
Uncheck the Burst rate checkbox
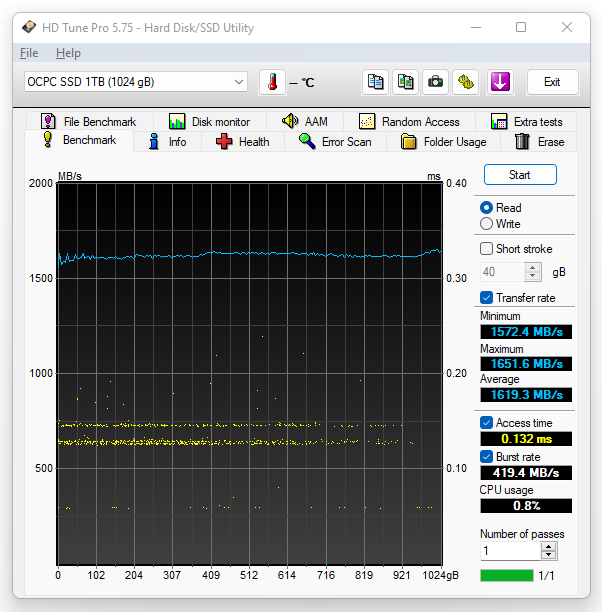(x=486, y=457)
